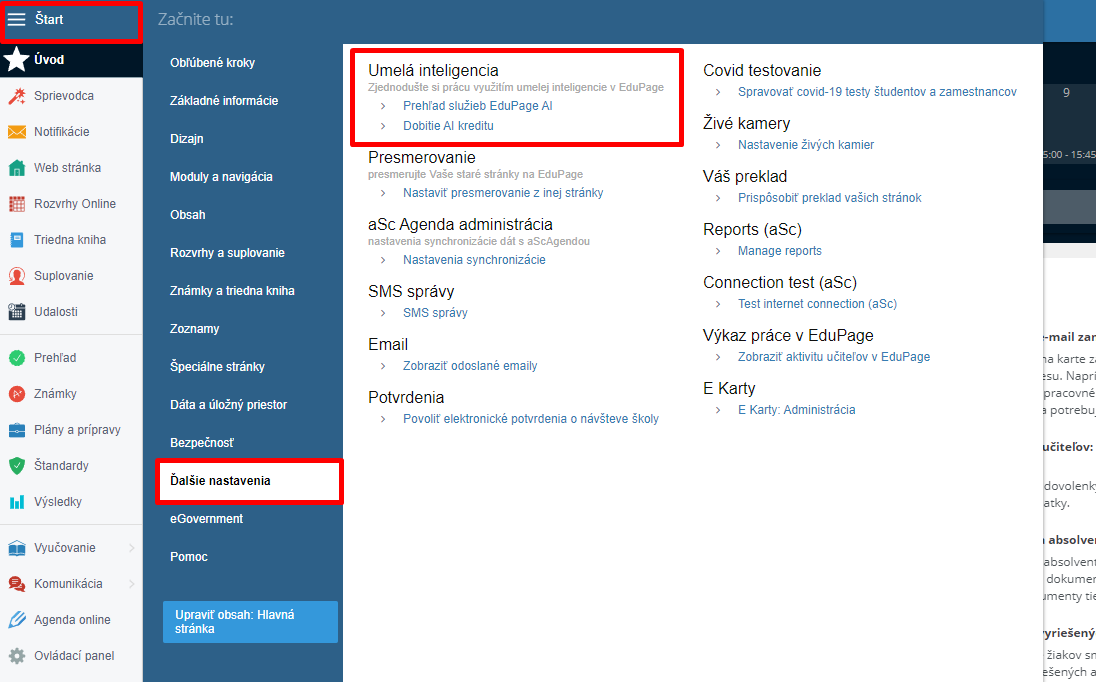Click the Prehľad green checkmark icon
The width and height of the screenshot is (1096, 682).
tap(17, 358)
